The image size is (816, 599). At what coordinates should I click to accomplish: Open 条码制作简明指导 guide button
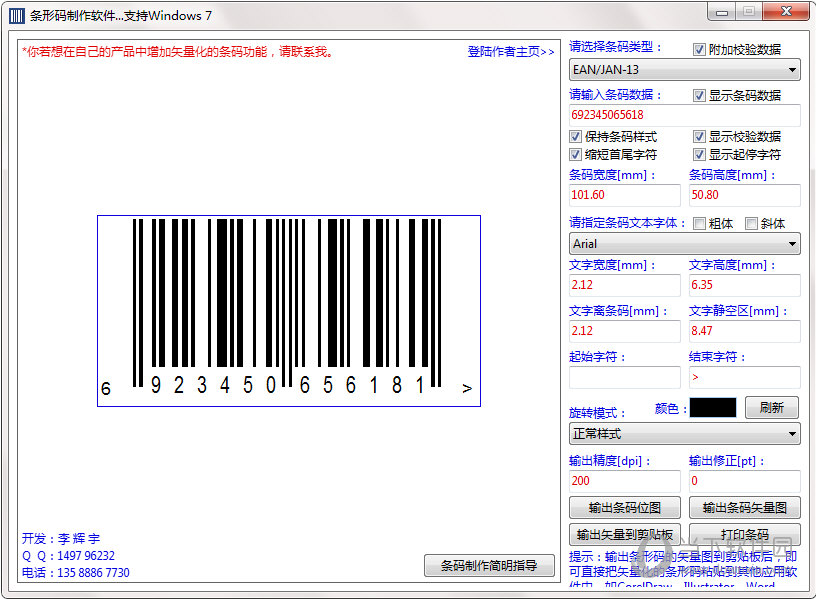pyautogui.click(x=489, y=566)
